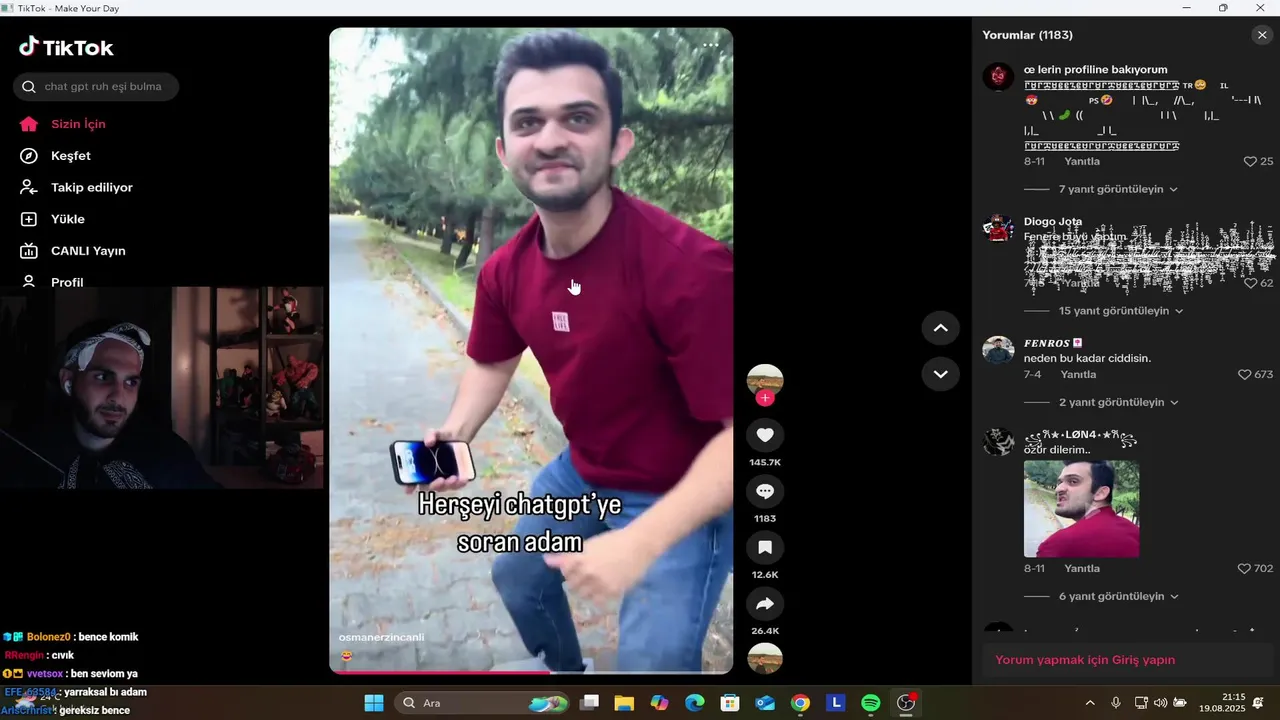Like the LØN4 comment with 702 likes

[x=1245, y=568]
